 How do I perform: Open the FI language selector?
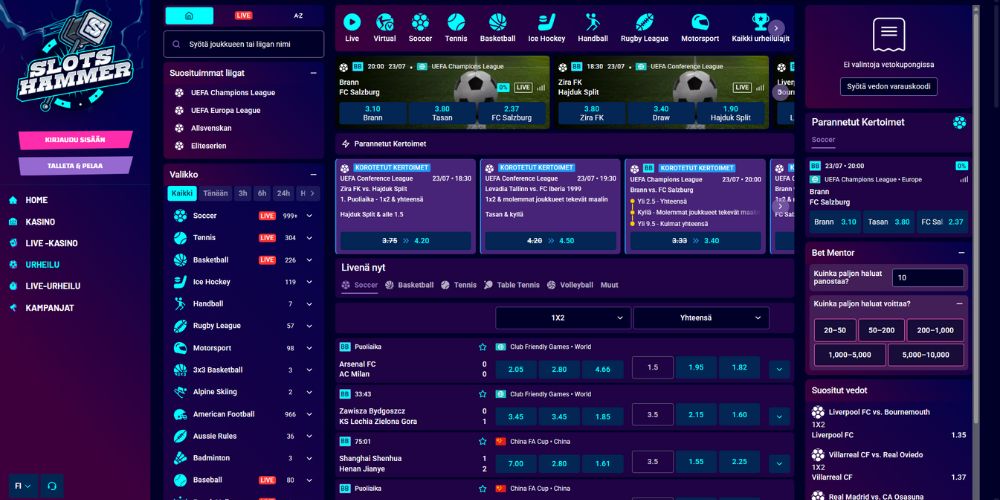point(23,486)
